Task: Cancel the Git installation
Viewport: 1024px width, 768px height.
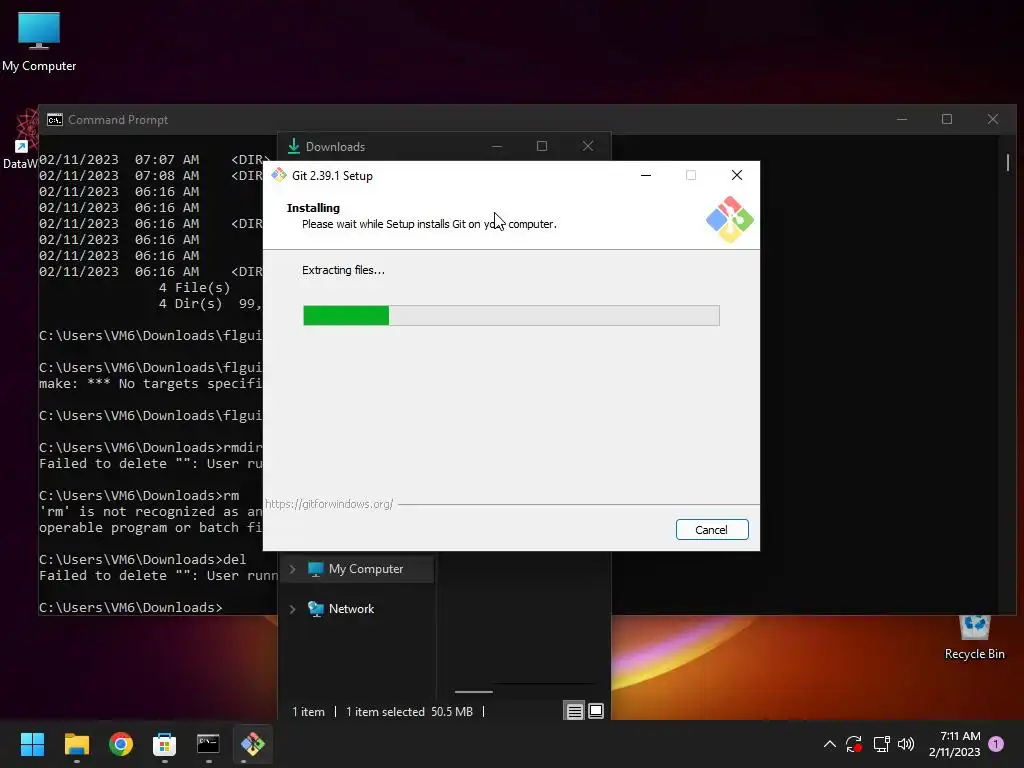Action: tap(712, 530)
